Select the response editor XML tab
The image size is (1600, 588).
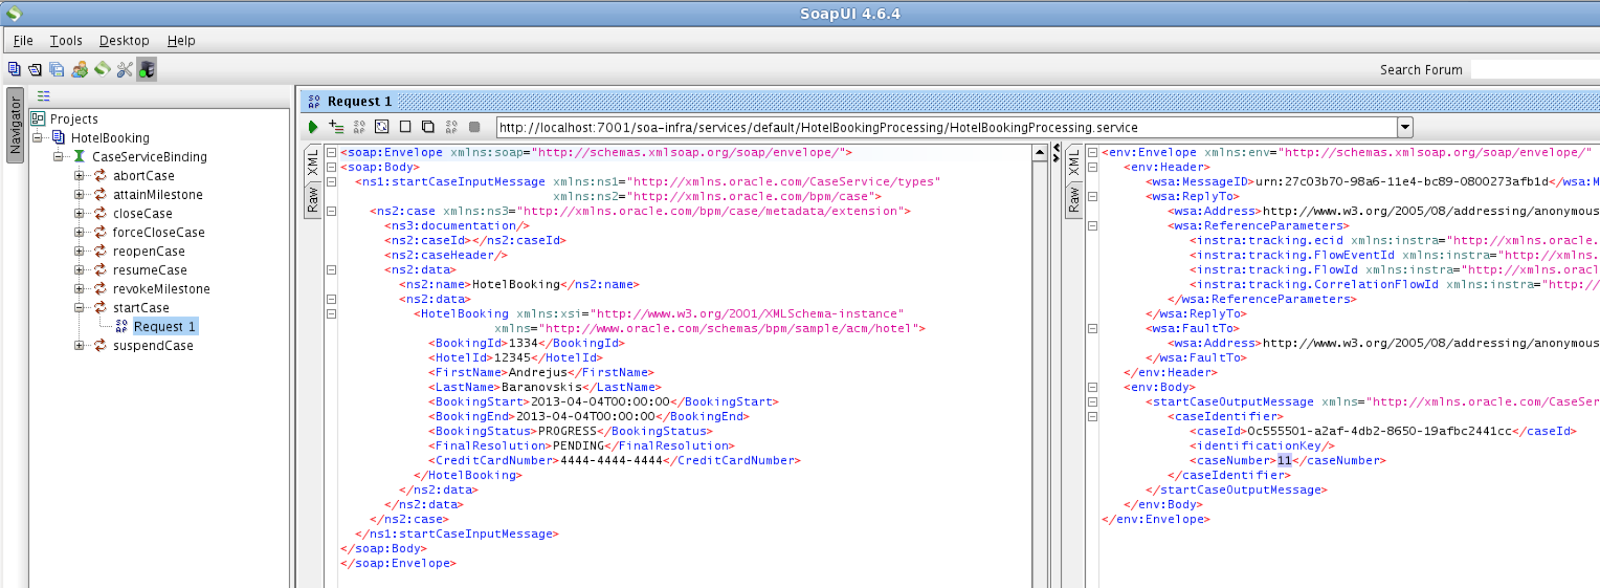pyautogui.click(x=1074, y=163)
